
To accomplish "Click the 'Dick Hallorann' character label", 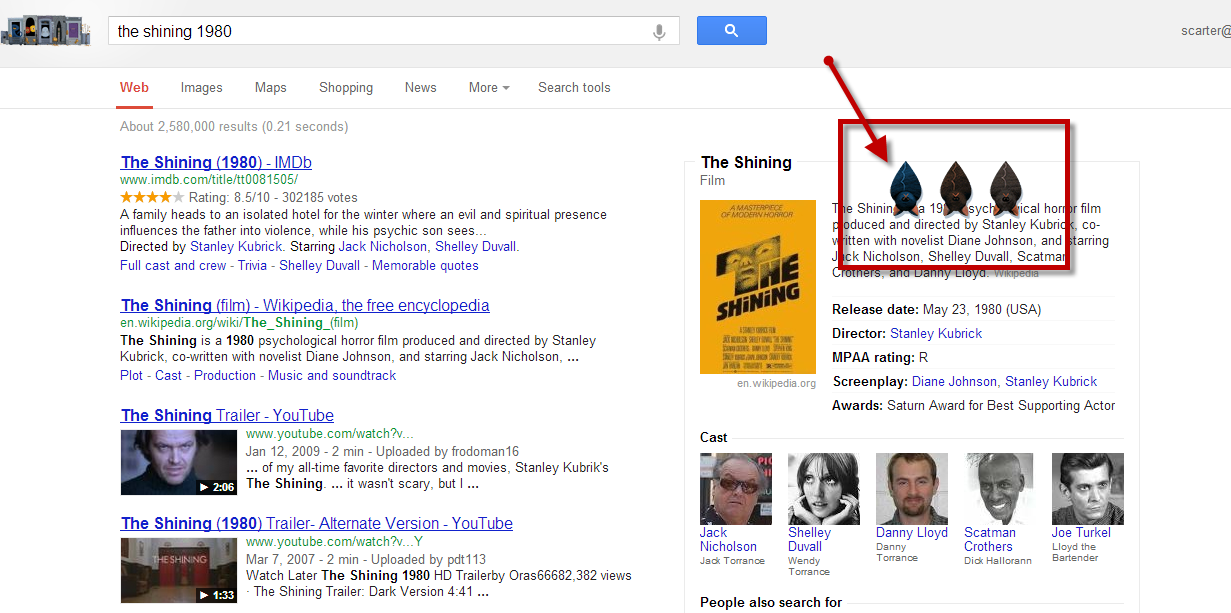I will point(998,561).
